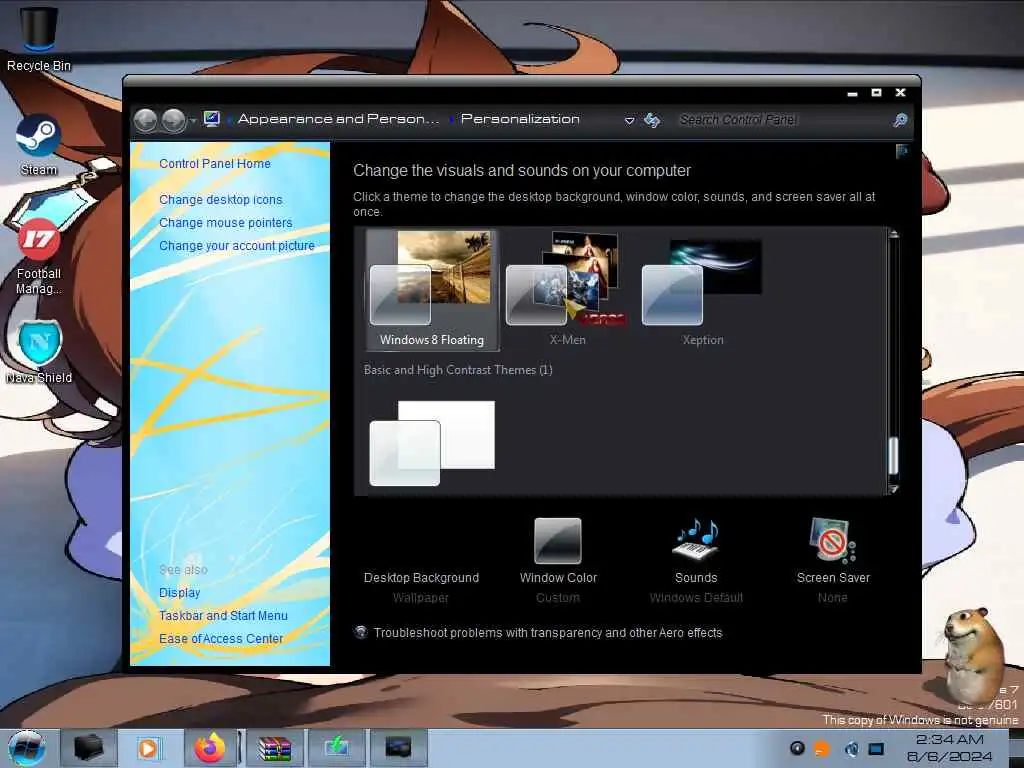Open Ease of Access Center link
This screenshot has width=1024, height=768.
click(221, 638)
